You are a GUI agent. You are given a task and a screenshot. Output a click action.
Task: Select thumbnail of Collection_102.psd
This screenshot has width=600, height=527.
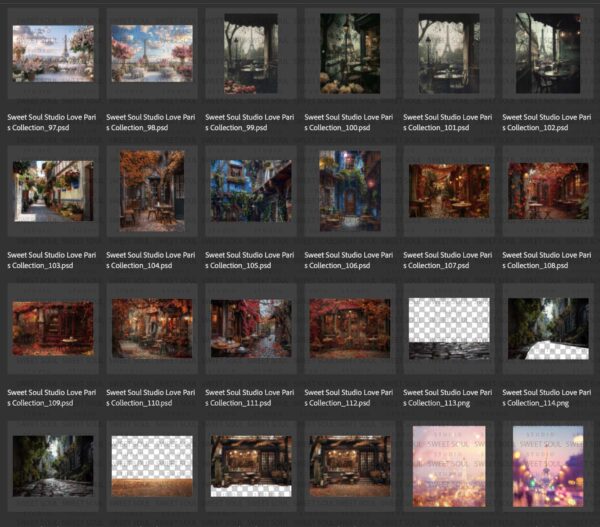[x=548, y=54]
